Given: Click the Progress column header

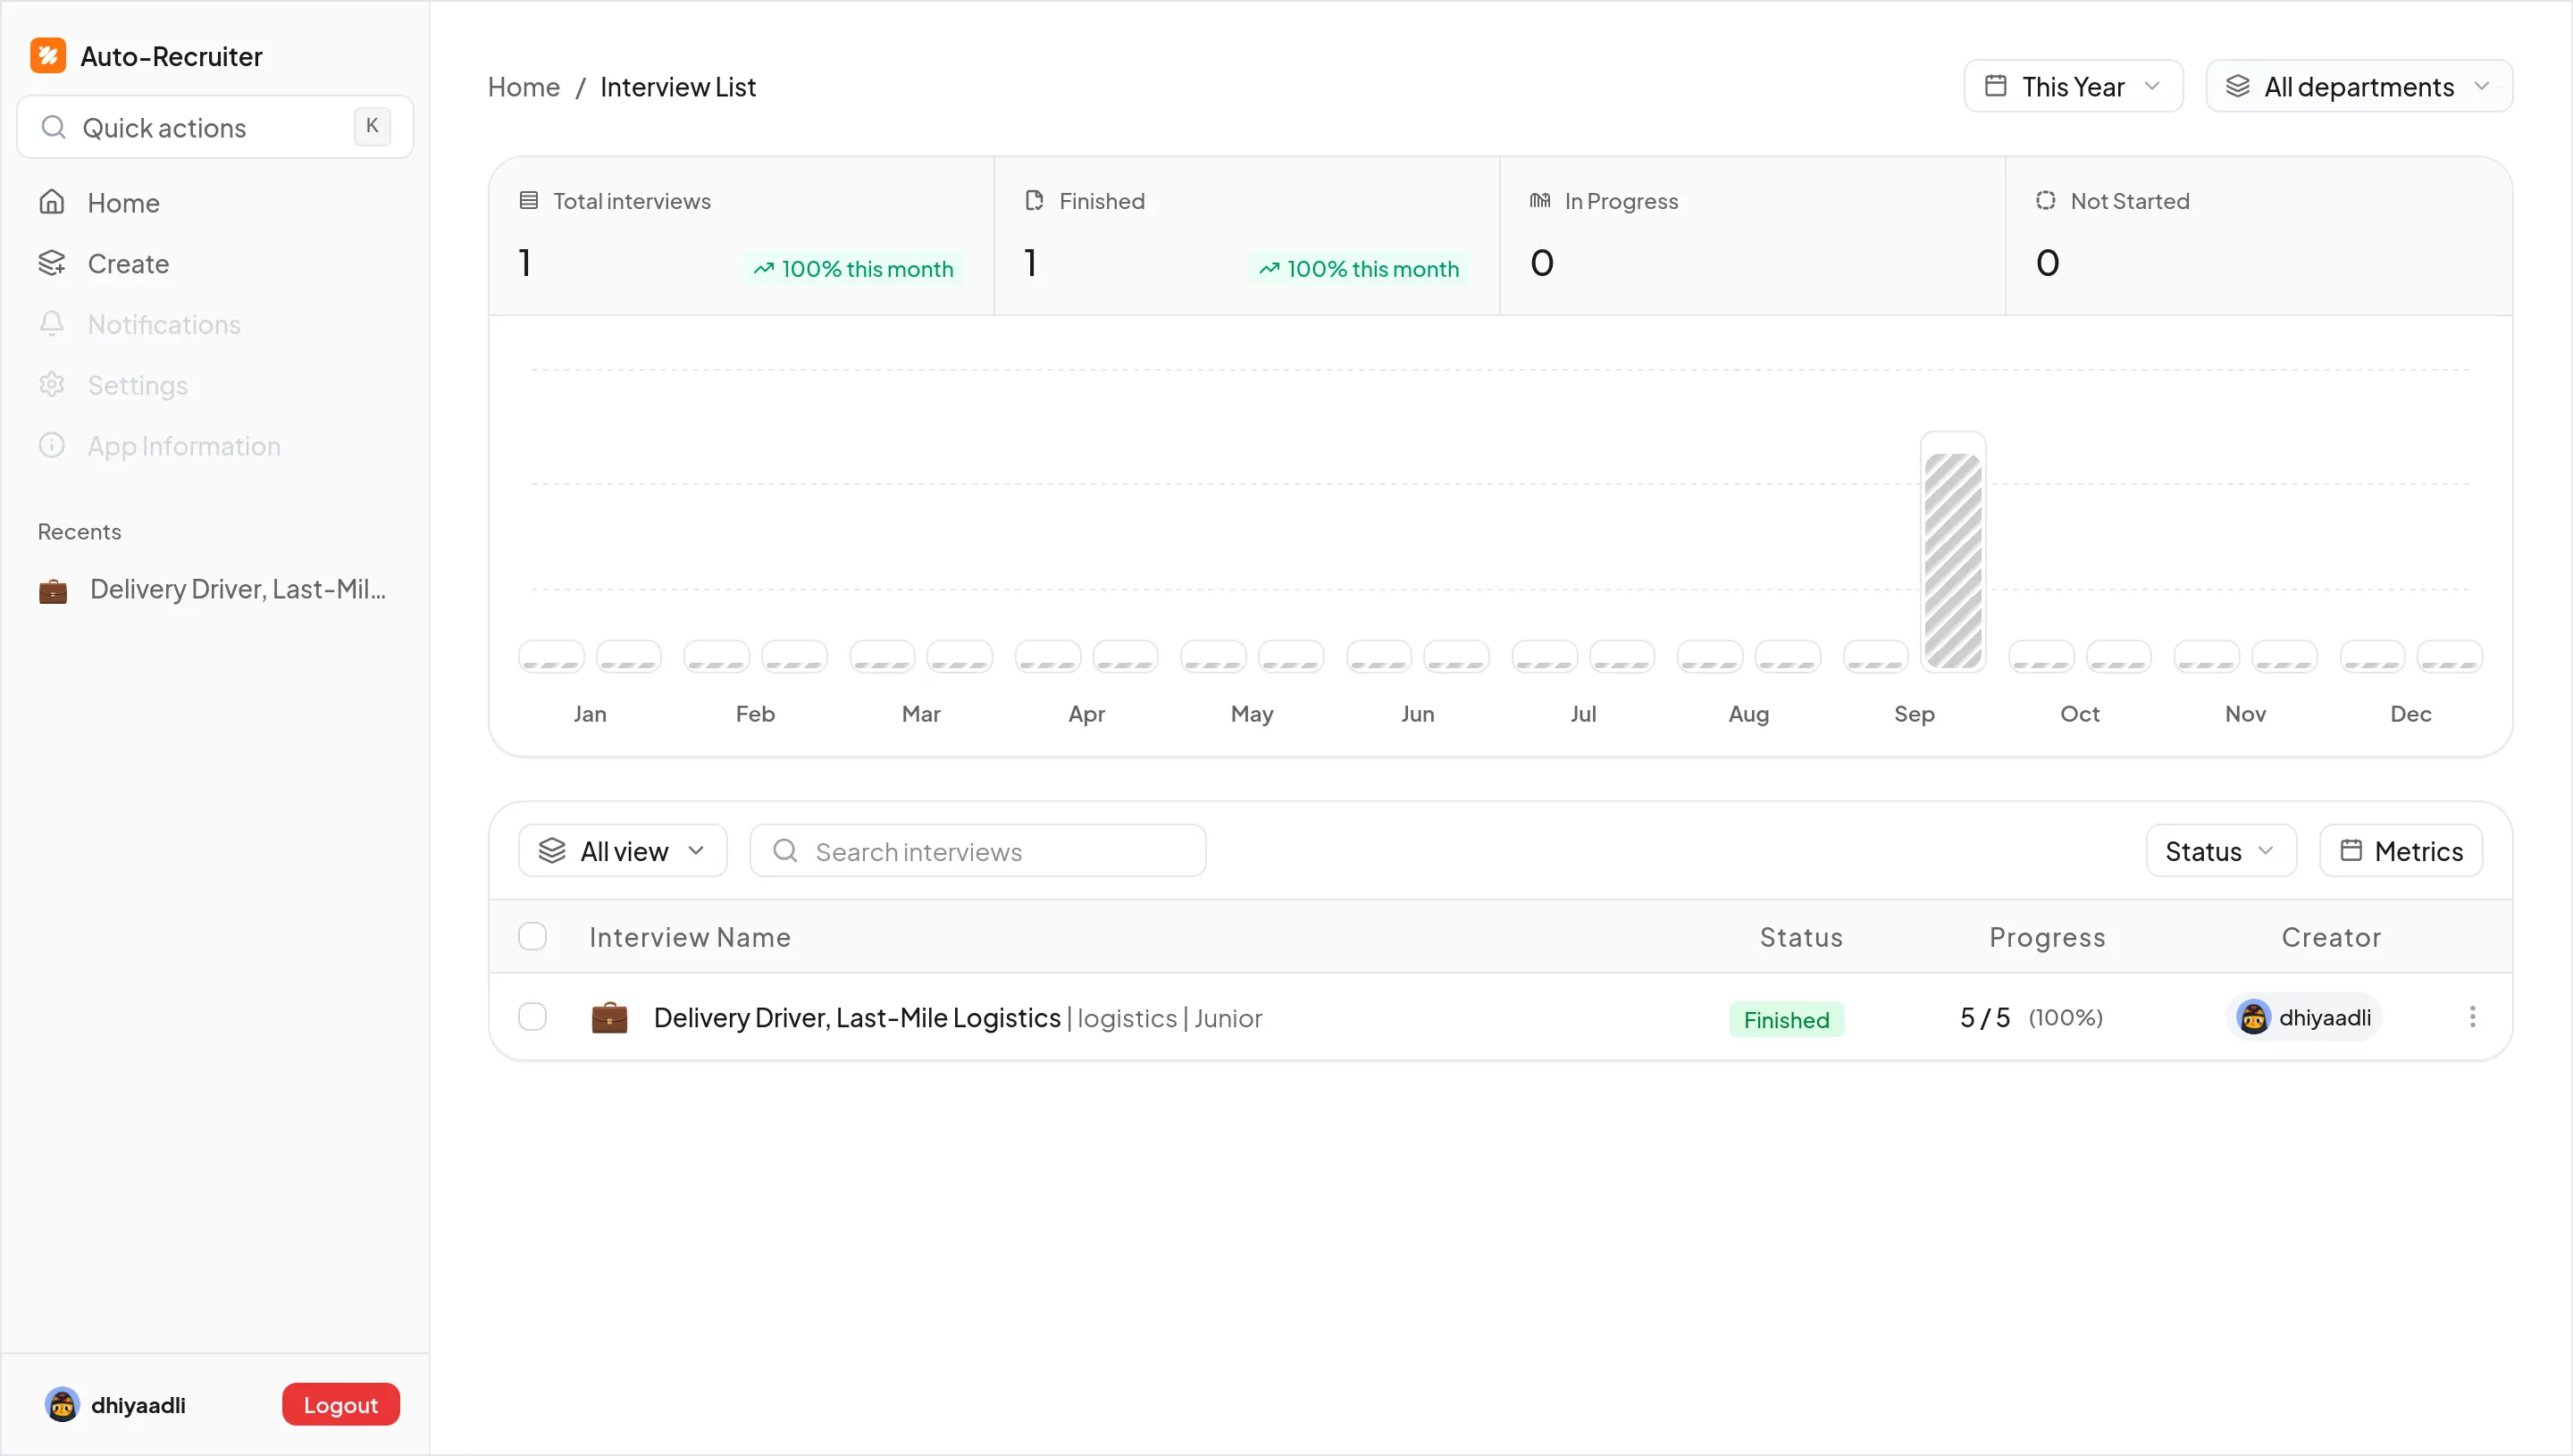Looking at the screenshot, I should point(2047,937).
